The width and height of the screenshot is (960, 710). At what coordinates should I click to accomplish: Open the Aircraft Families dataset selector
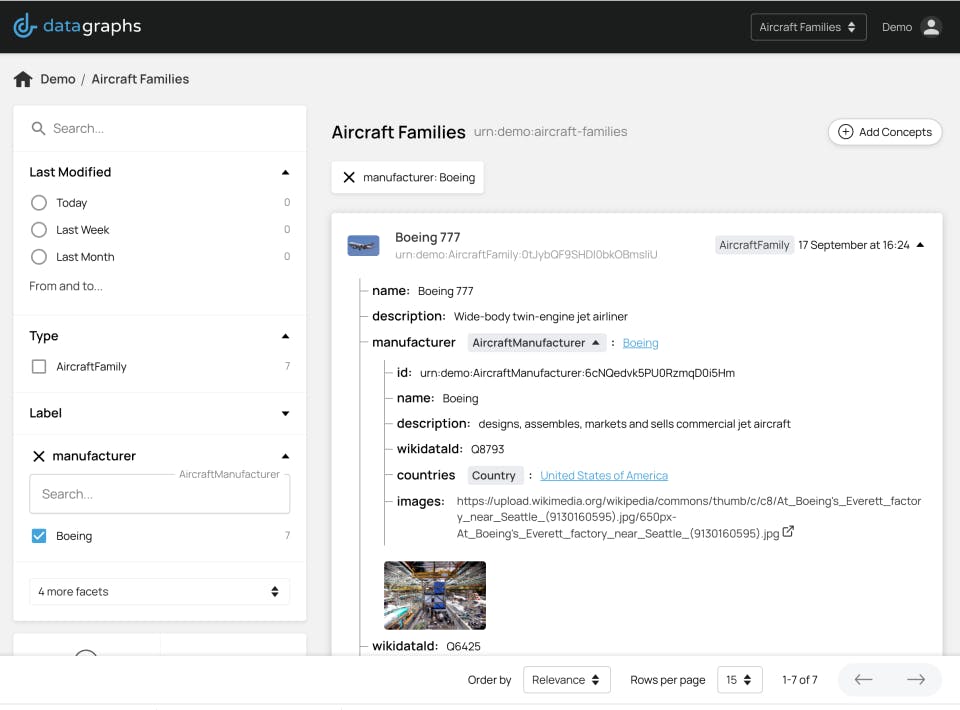click(x=808, y=27)
